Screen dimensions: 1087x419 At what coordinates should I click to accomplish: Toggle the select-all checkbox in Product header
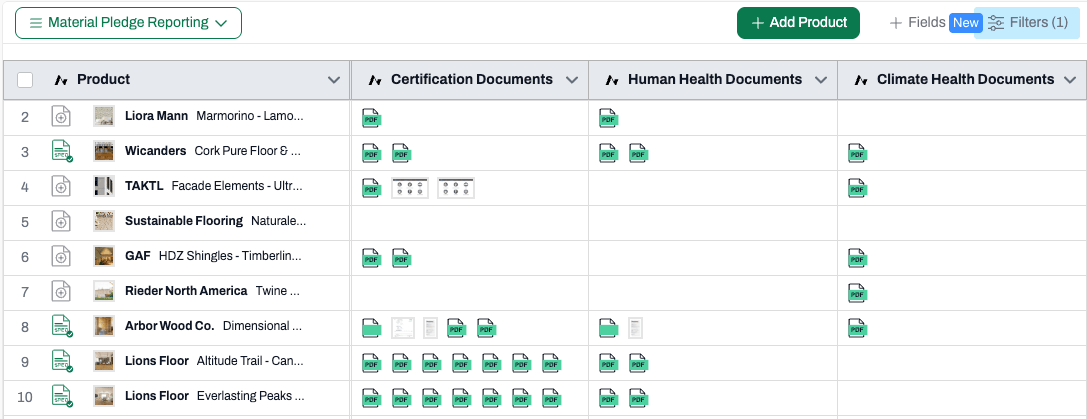point(25,80)
